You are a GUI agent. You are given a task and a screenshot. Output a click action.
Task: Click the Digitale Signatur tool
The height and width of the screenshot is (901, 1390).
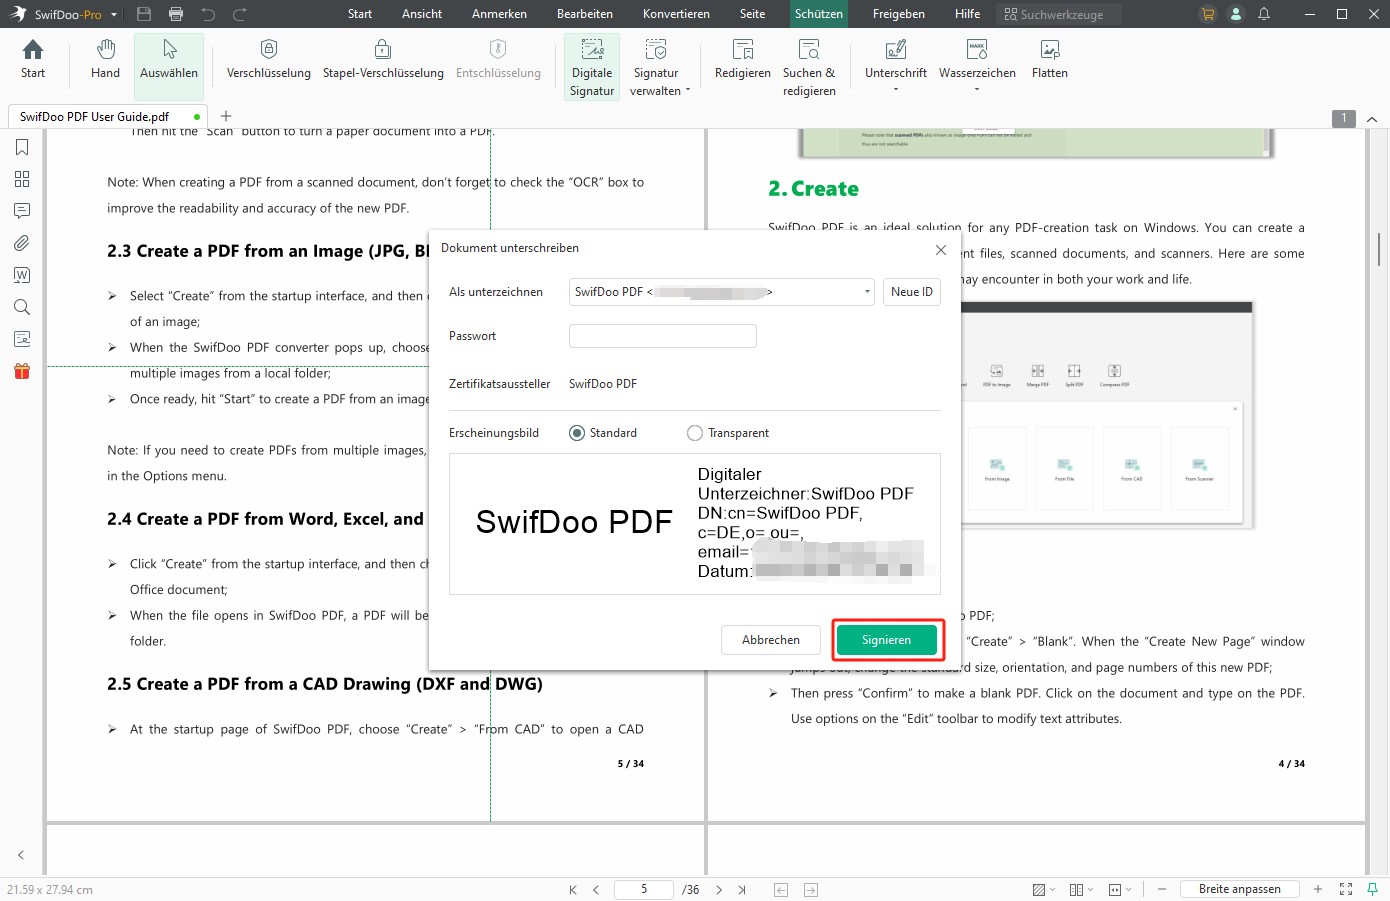tap(592, 66)
